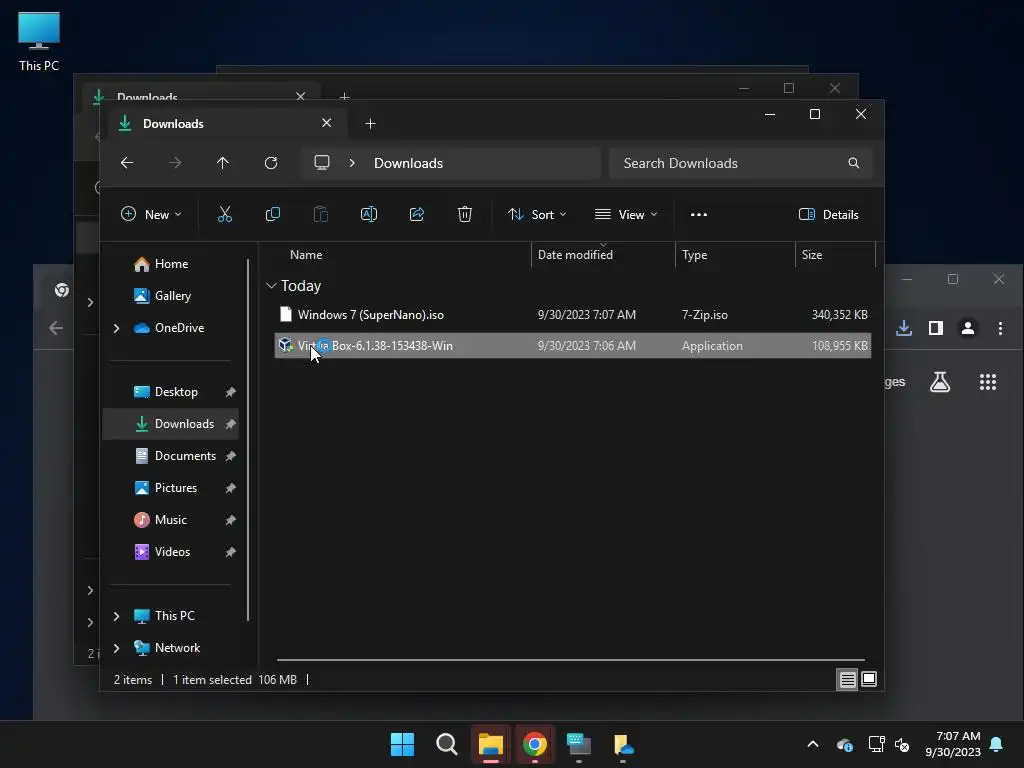Open the Windows Start menu
The width and height of the screenshot is (1024, 768).
pos(402,744)
